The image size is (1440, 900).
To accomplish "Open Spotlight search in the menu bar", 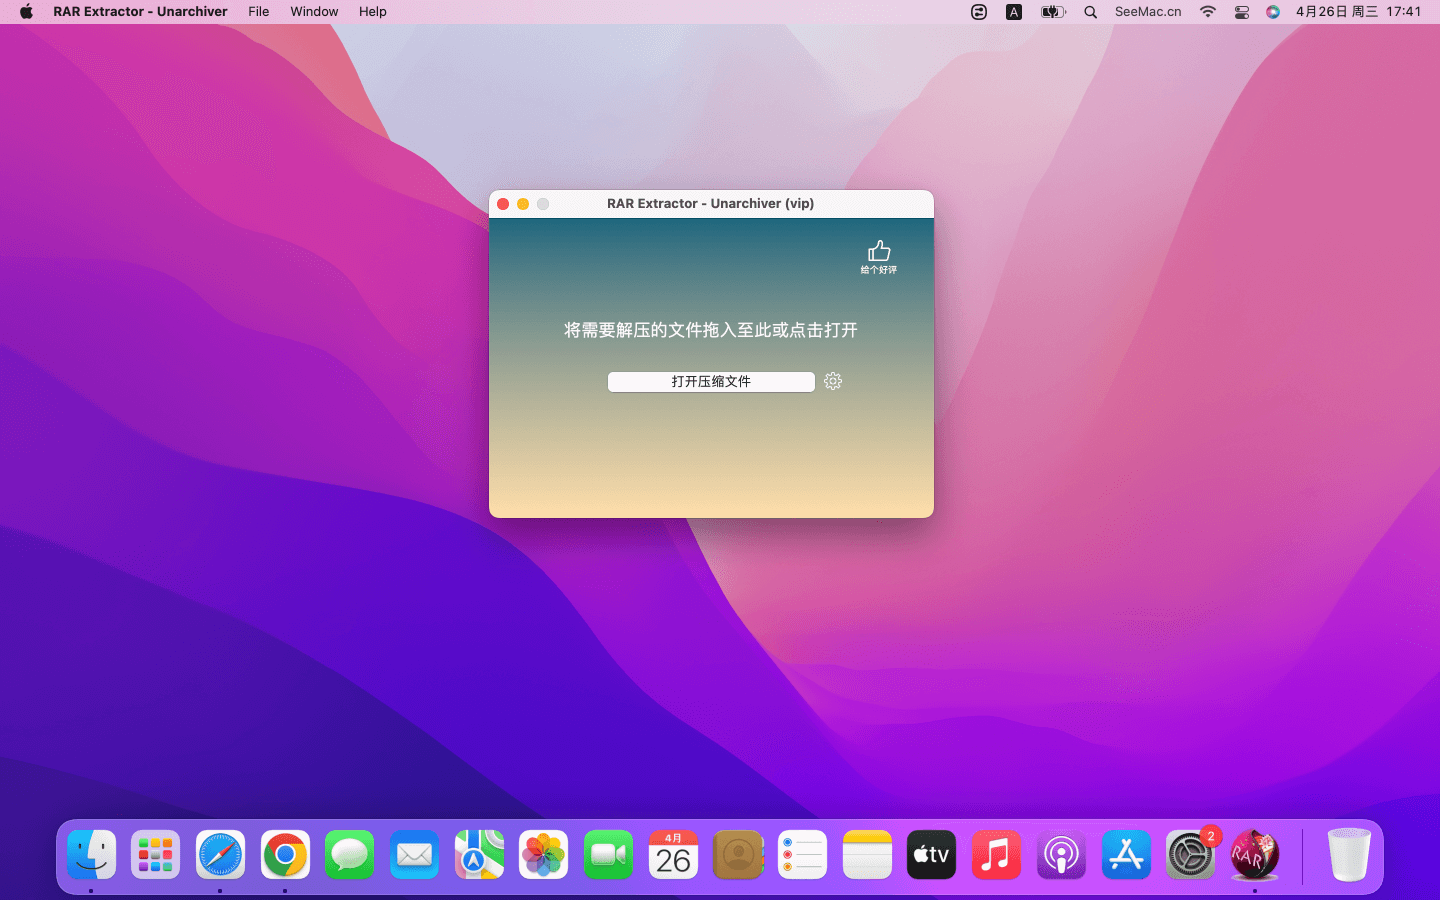I will tap(1090, 12).
